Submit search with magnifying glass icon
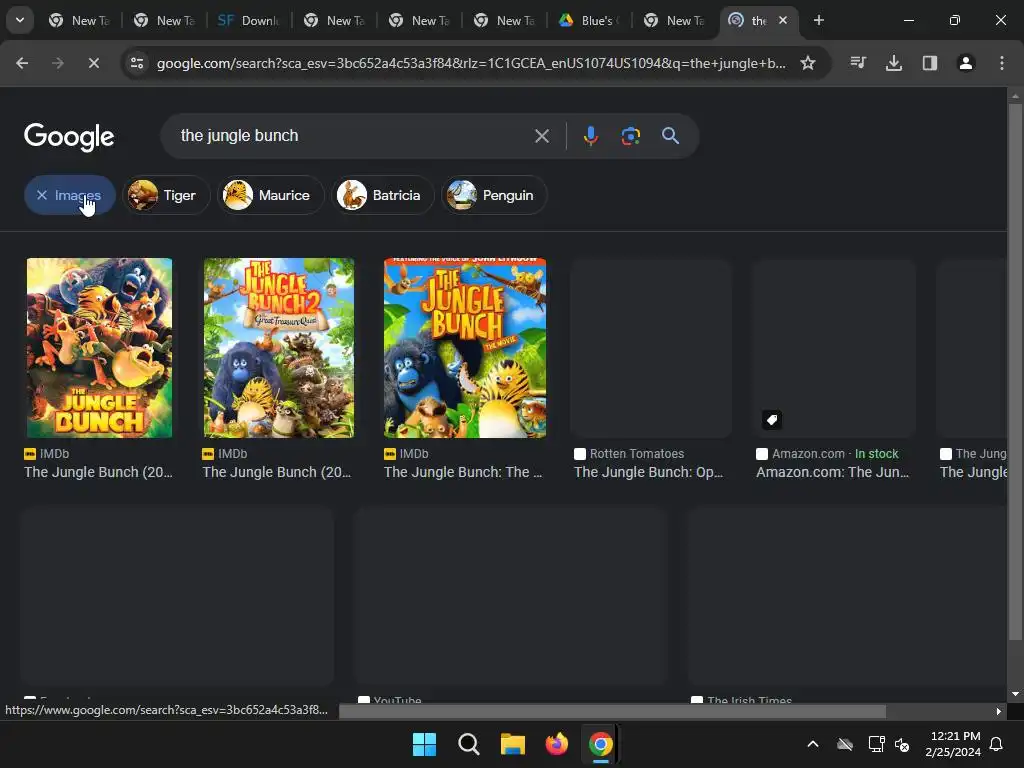 (670, 136)
